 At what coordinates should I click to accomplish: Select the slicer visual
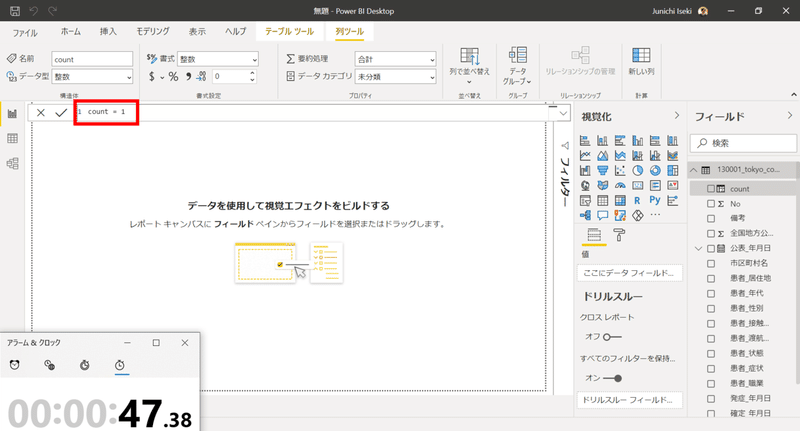(x=585, y=200)
